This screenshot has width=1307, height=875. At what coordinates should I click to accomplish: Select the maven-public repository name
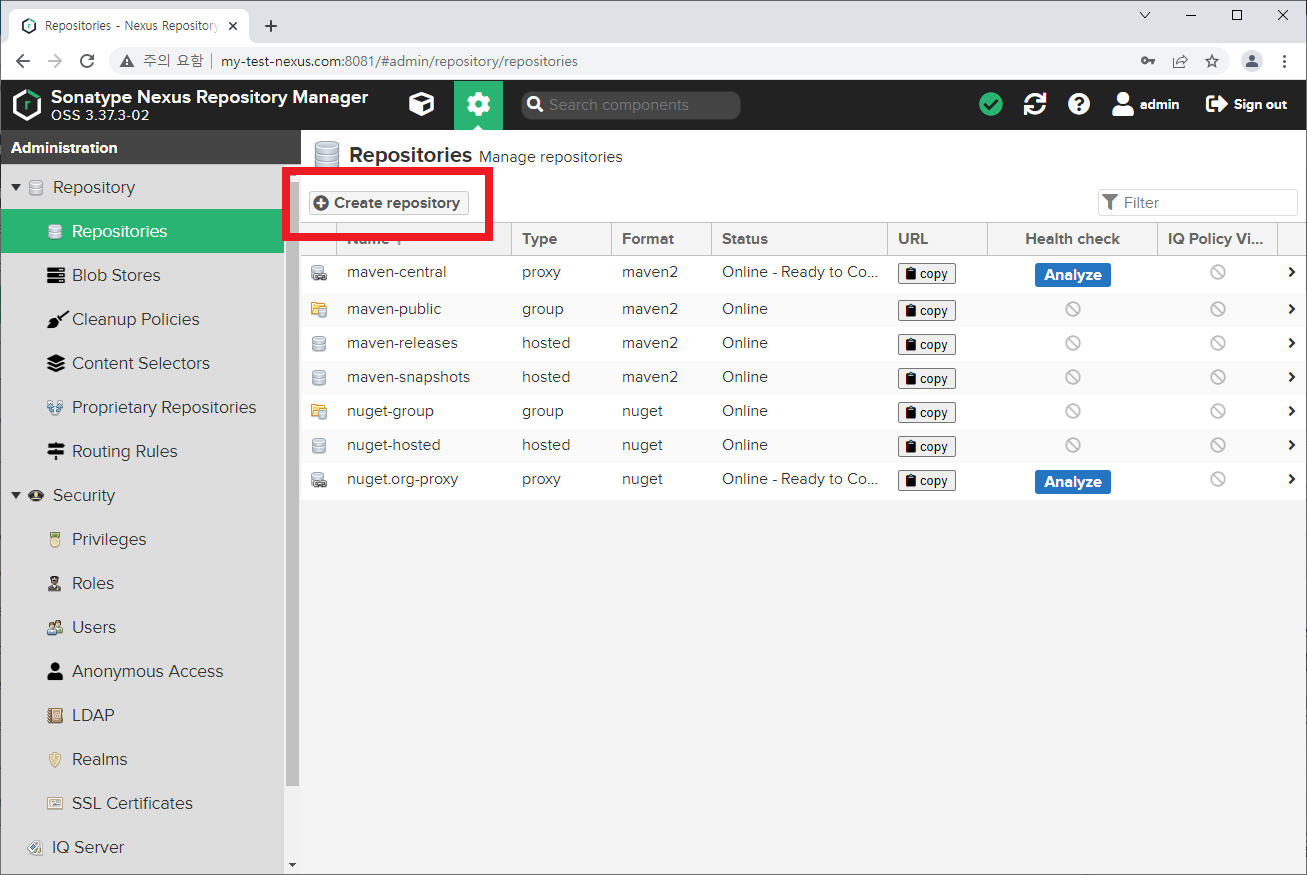pyautogui.click(x=394, y=309)
